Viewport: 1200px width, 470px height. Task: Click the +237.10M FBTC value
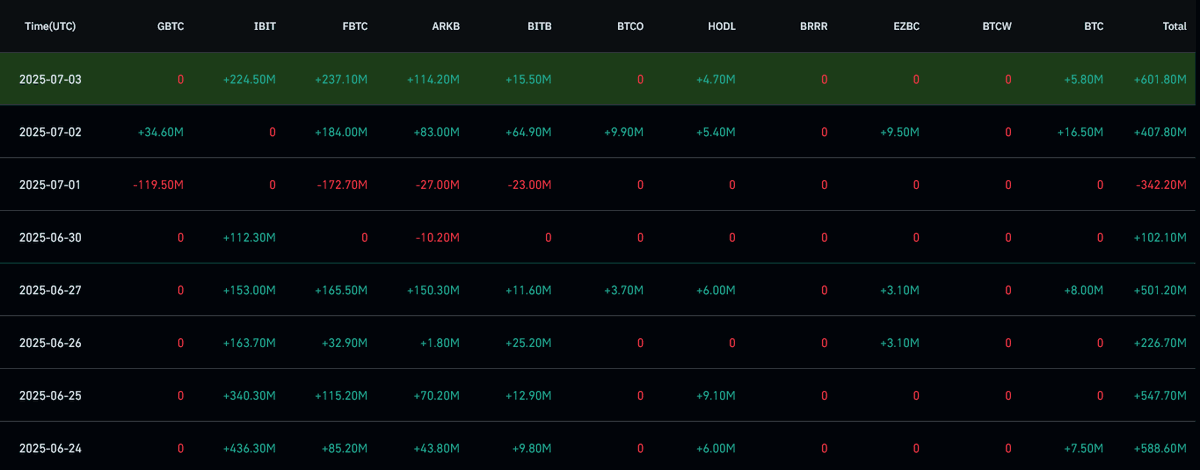coord(341,79)
